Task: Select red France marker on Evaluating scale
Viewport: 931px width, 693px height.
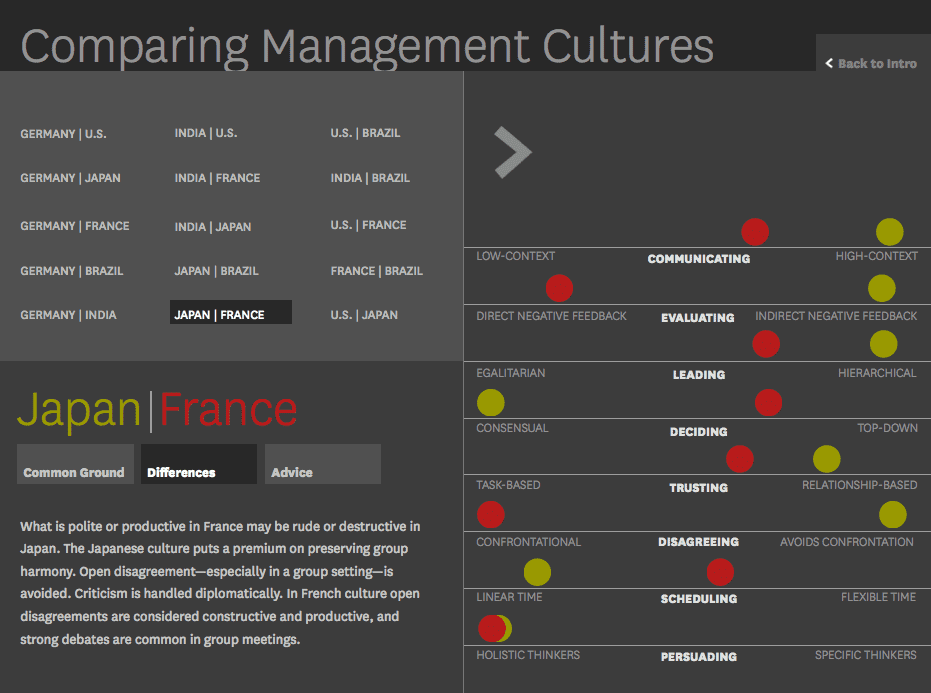Action: pos(559,289)
